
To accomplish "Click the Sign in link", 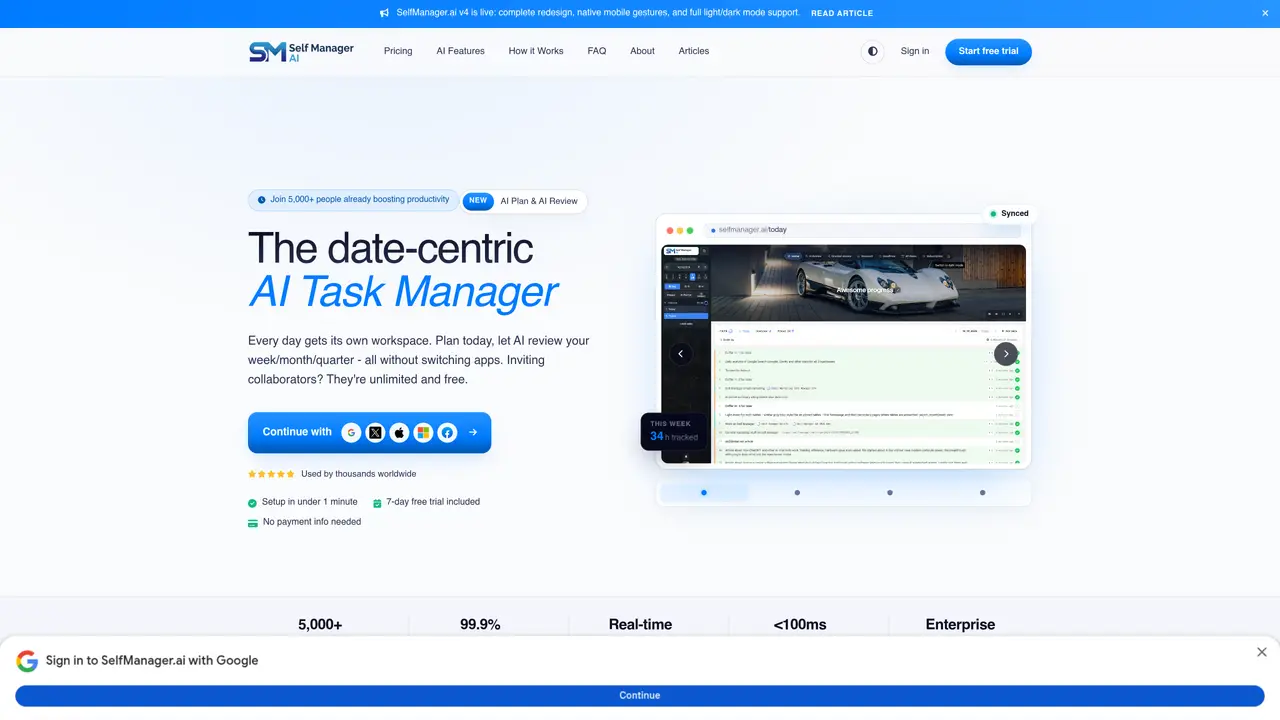I will [915, 51].
